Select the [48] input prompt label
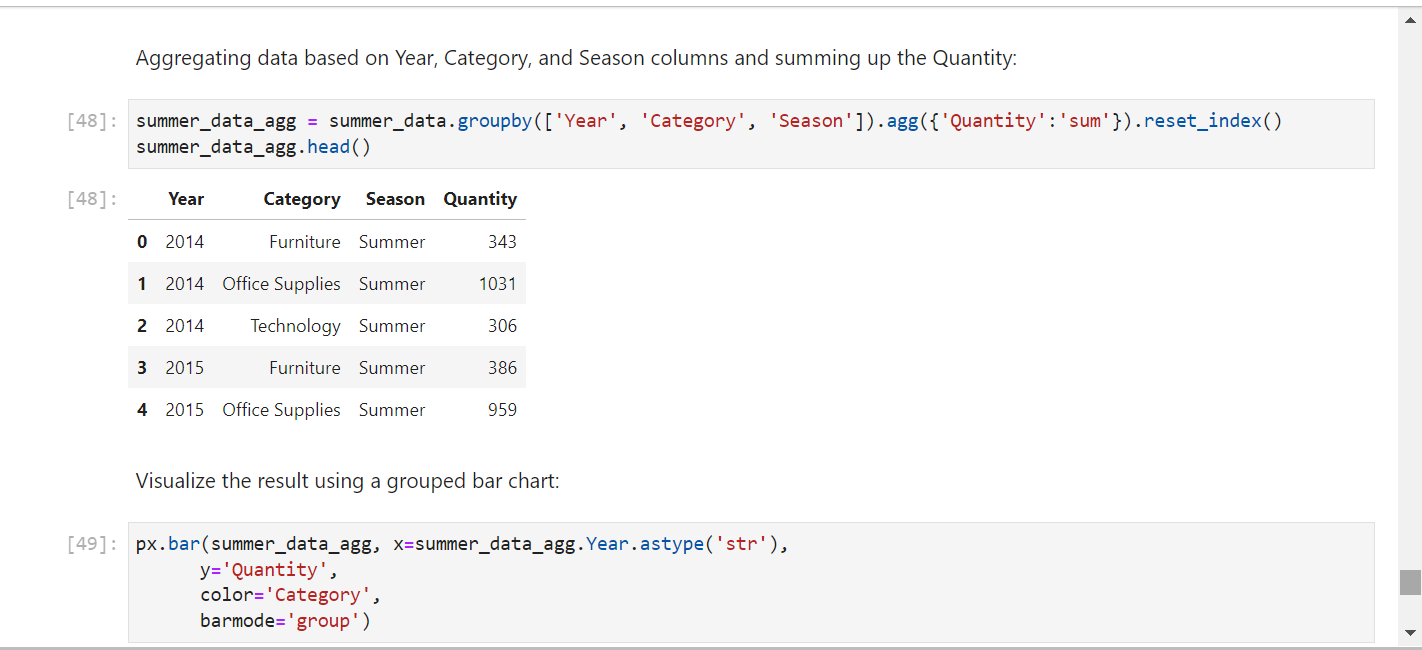1422x650 pixels. pos(92,121)
